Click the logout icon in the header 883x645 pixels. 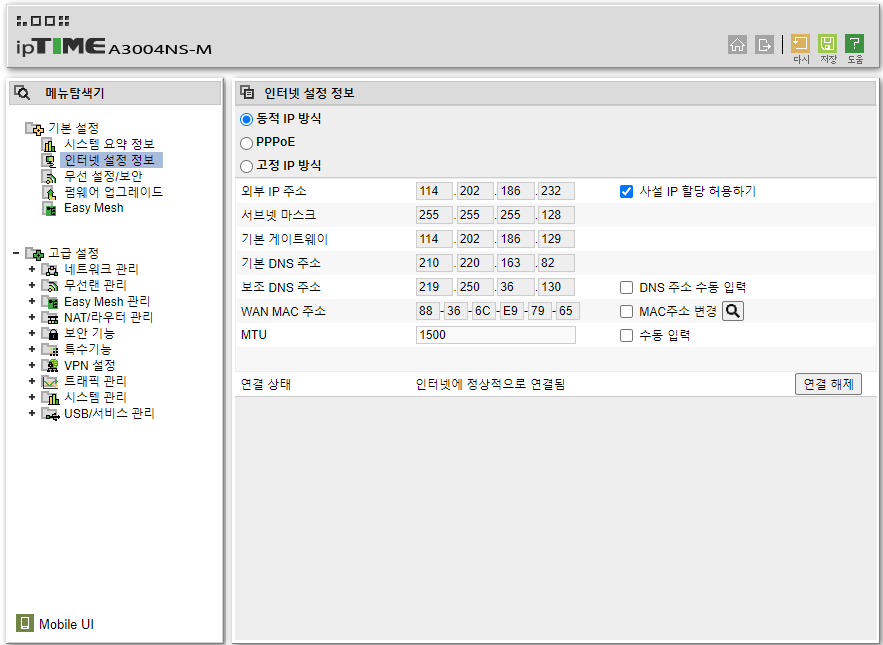pyautogui.click(x=764, y=45)
